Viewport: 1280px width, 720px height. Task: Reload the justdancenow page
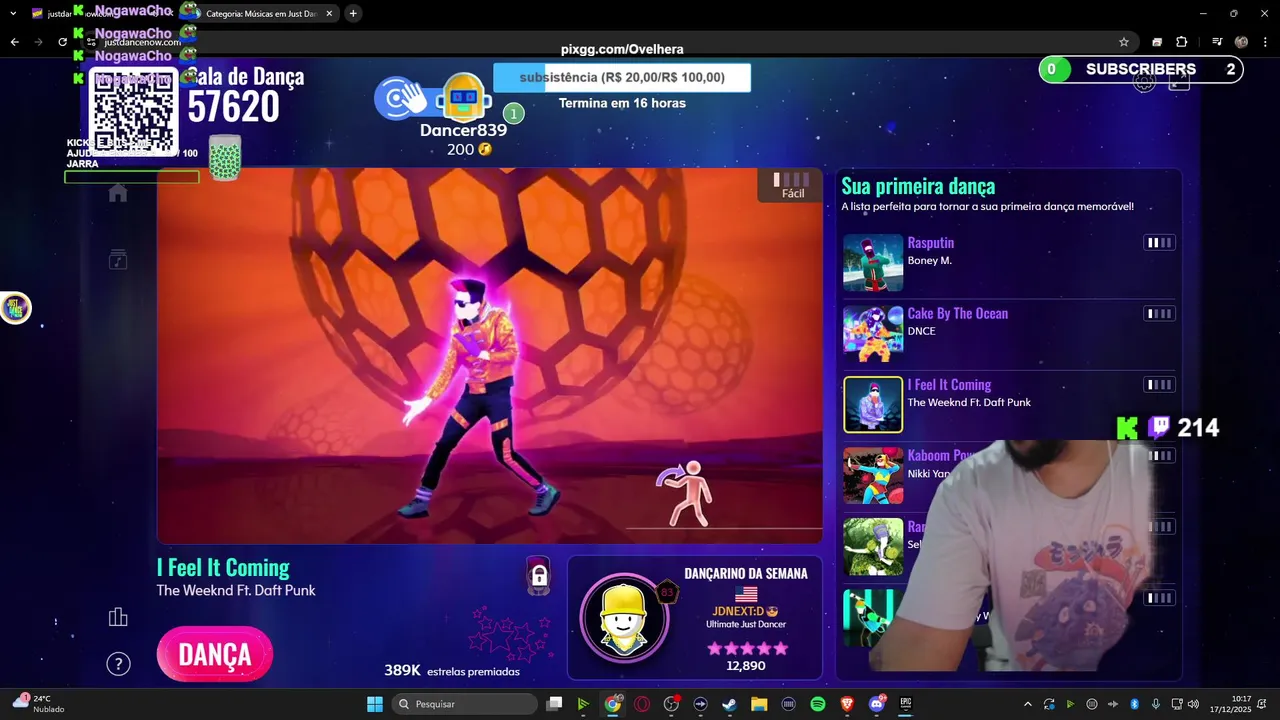(x=62, y=42)
